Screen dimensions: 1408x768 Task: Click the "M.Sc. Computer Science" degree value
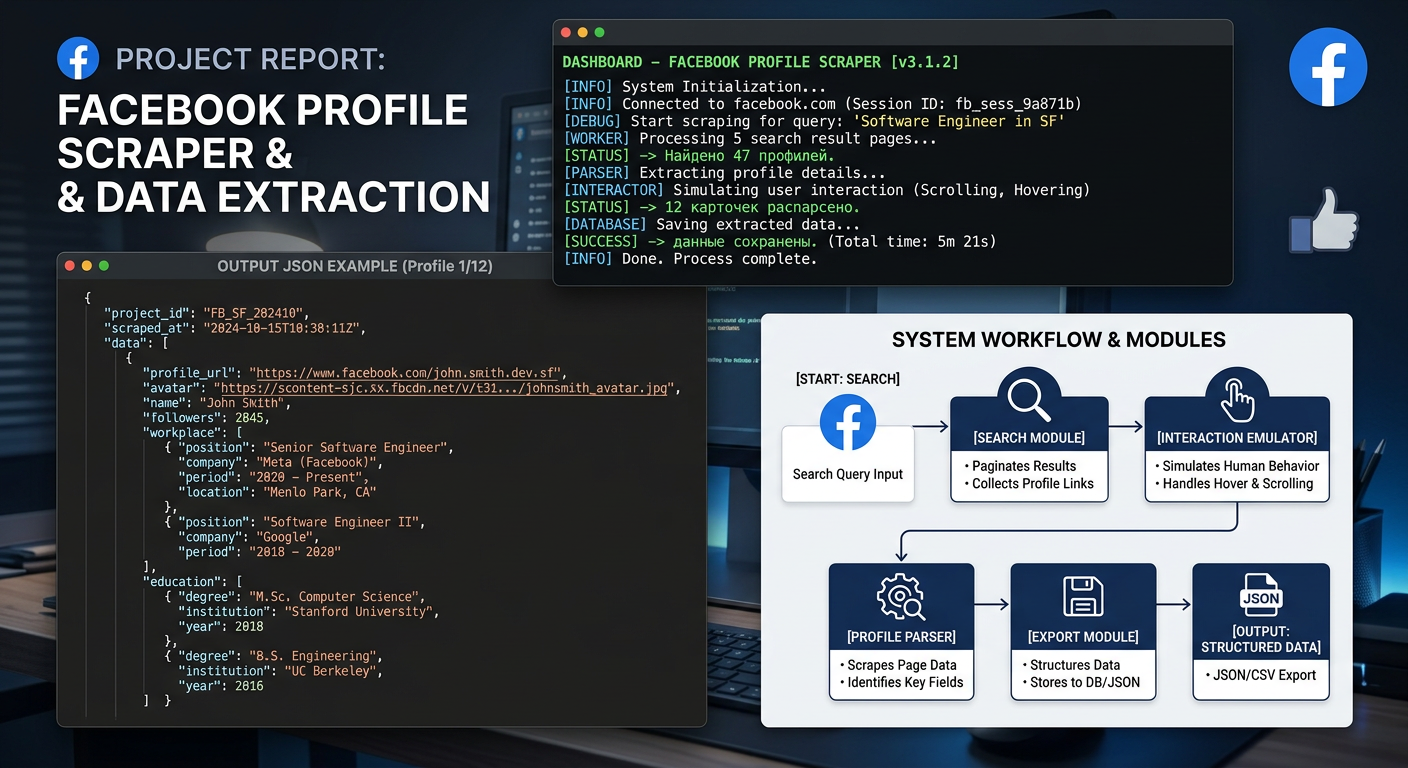(x=336, y=597)
